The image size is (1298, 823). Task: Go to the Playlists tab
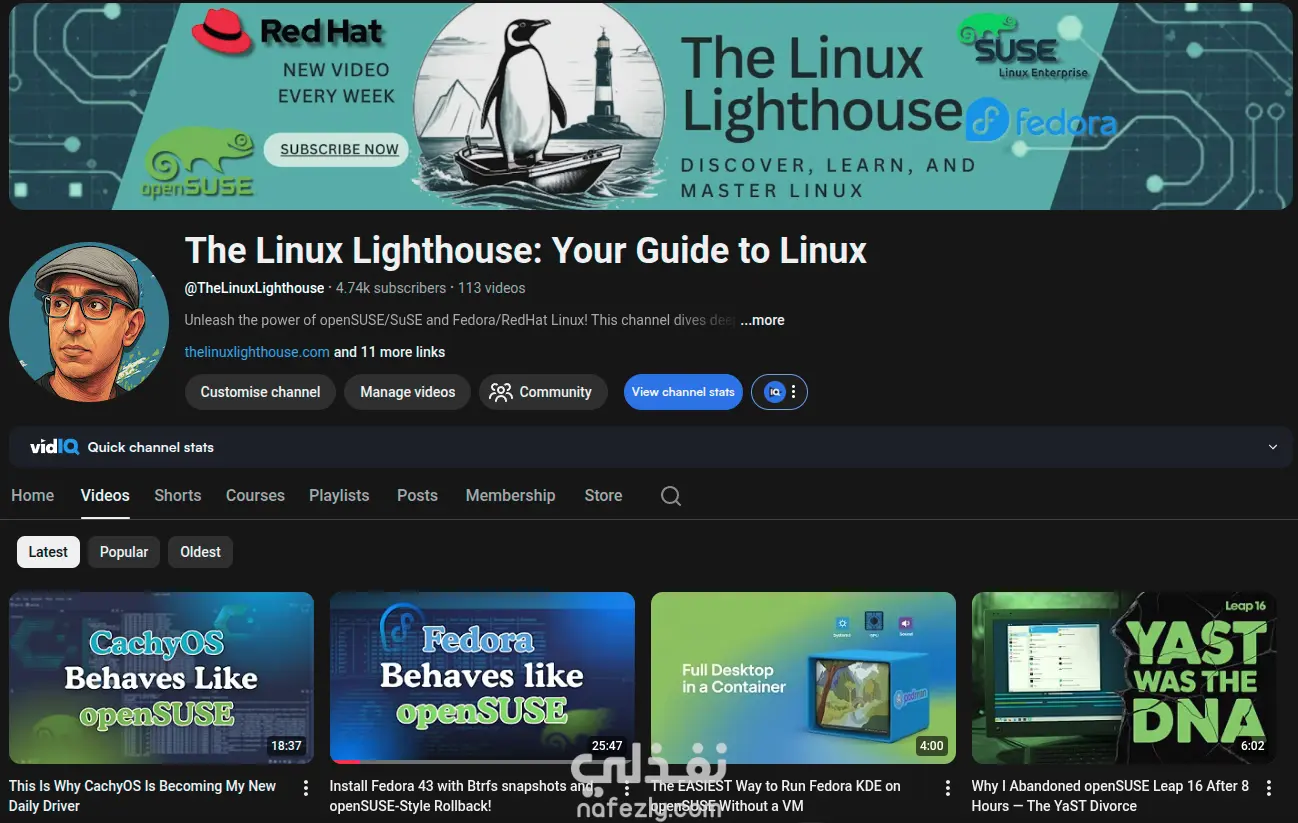pyautogui.click(x=339, y=495)
